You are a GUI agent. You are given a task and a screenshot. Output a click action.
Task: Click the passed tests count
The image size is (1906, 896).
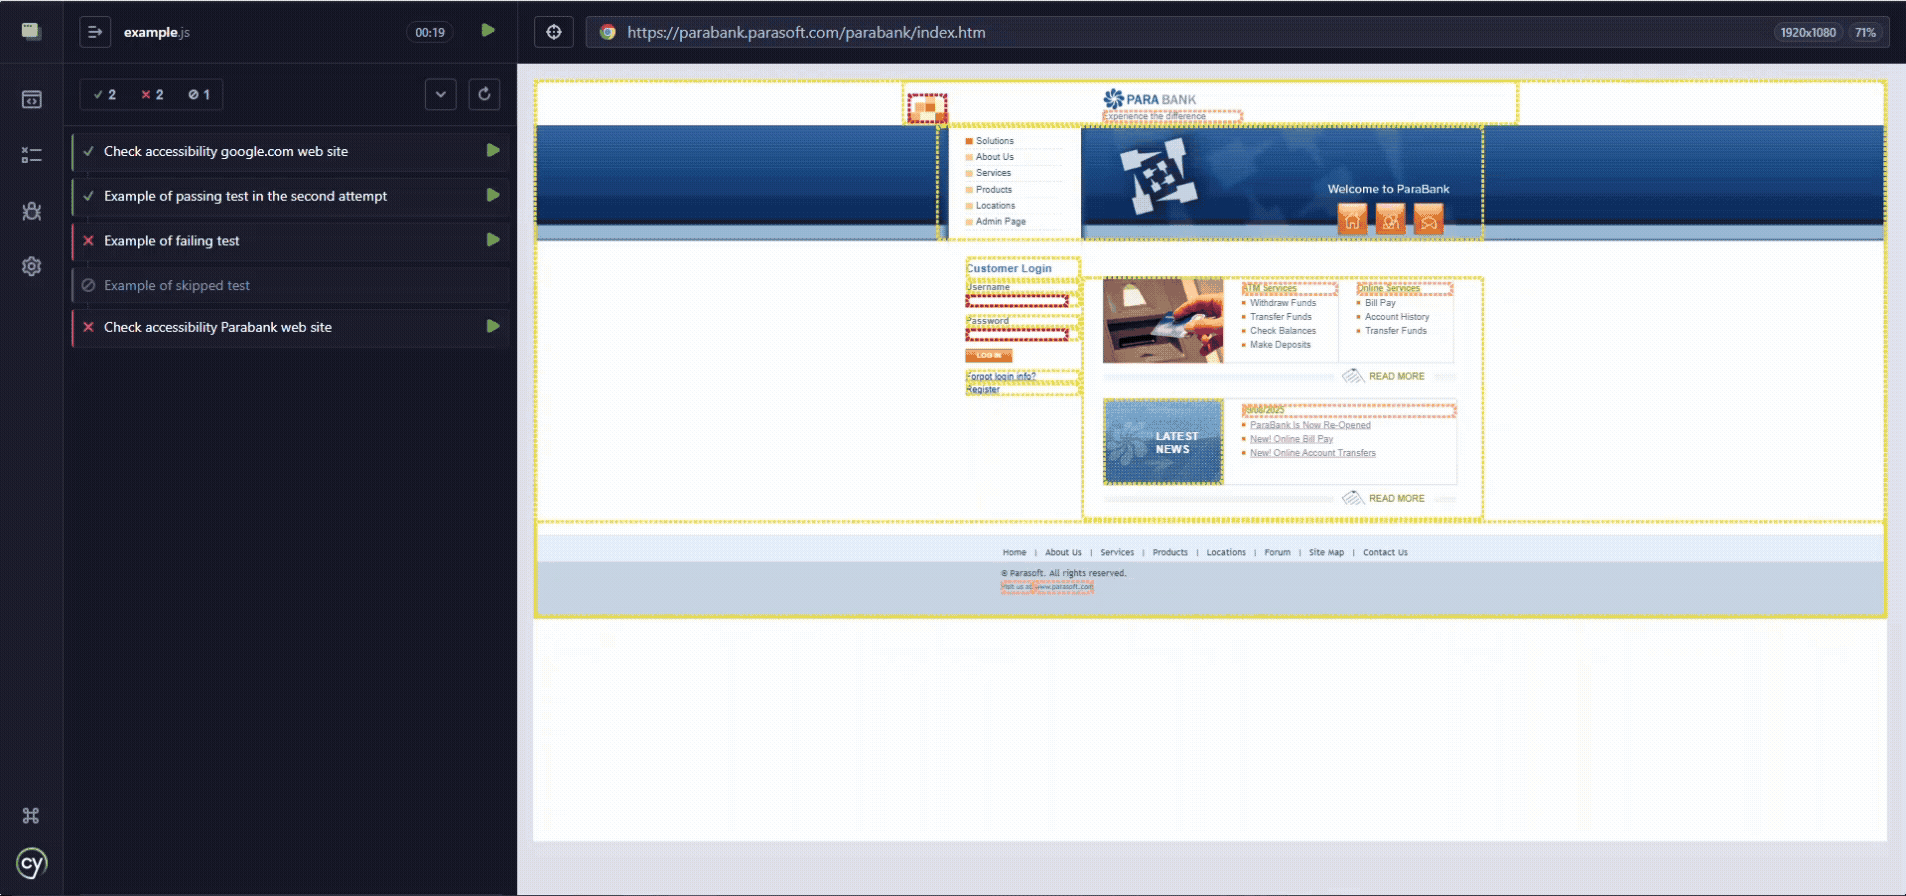105,94
